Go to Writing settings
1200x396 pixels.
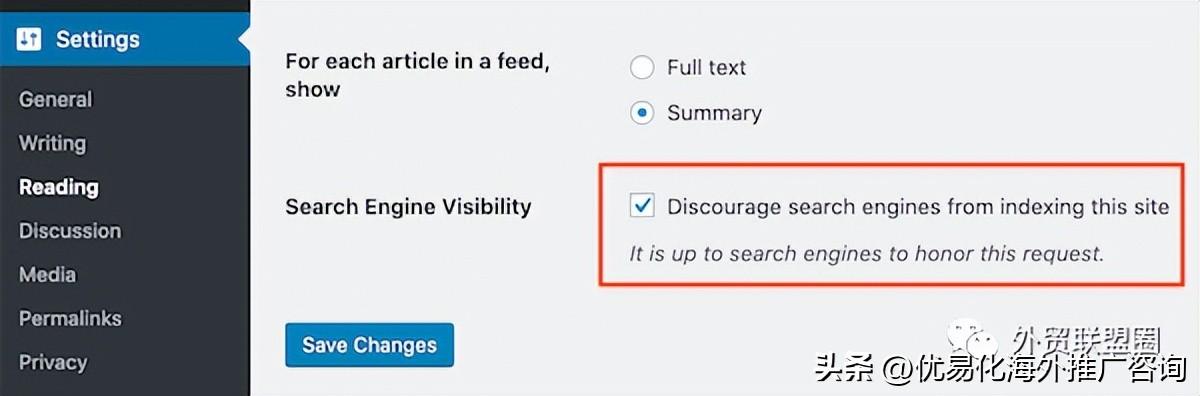pos(52,143)
